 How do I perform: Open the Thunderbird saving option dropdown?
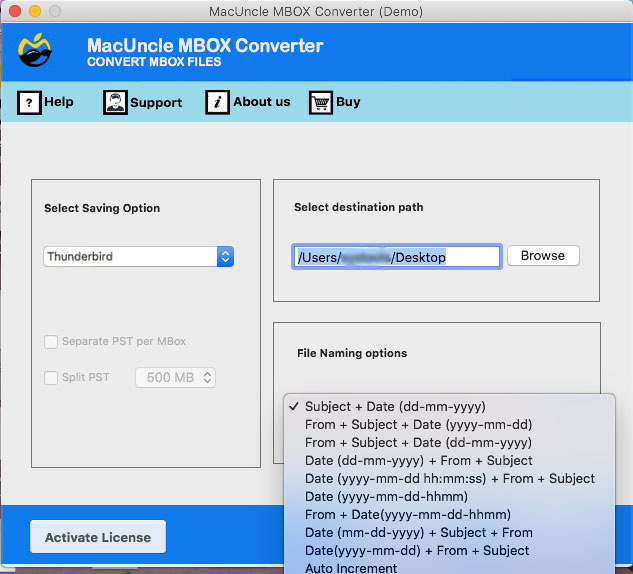pyautogui.click(x=138, y=256)
